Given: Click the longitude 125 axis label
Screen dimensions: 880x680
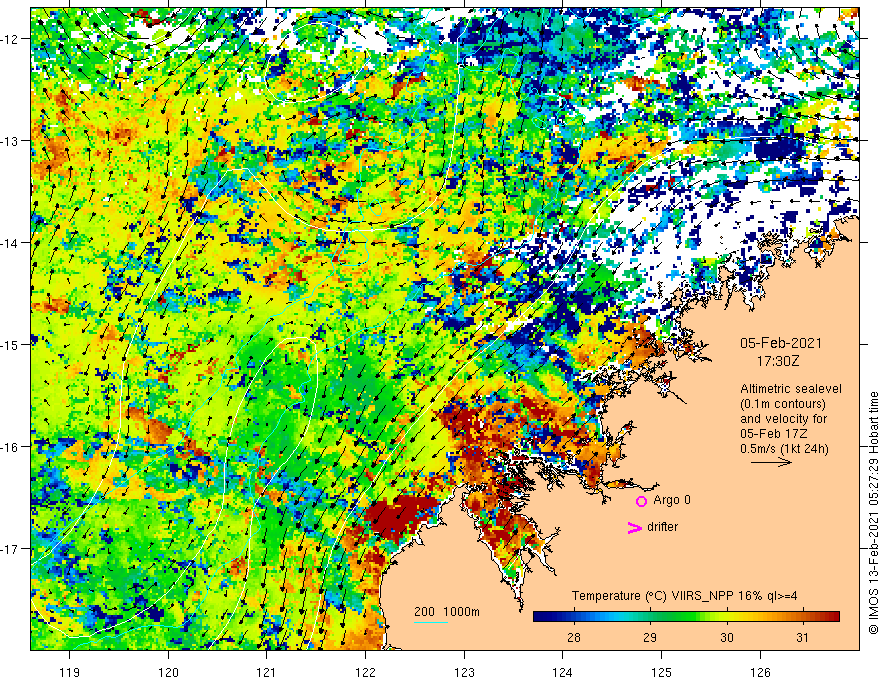Looking at the screenshot, I should coord(661,672).
